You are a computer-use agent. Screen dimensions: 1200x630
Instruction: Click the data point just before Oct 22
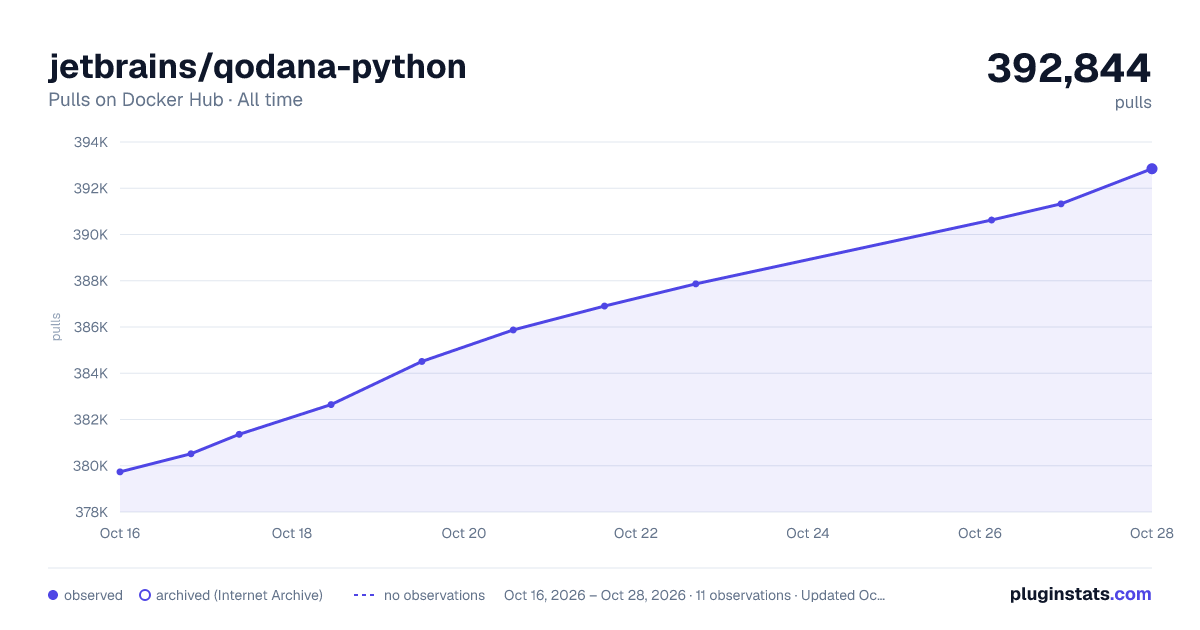[x=605, y=306]
